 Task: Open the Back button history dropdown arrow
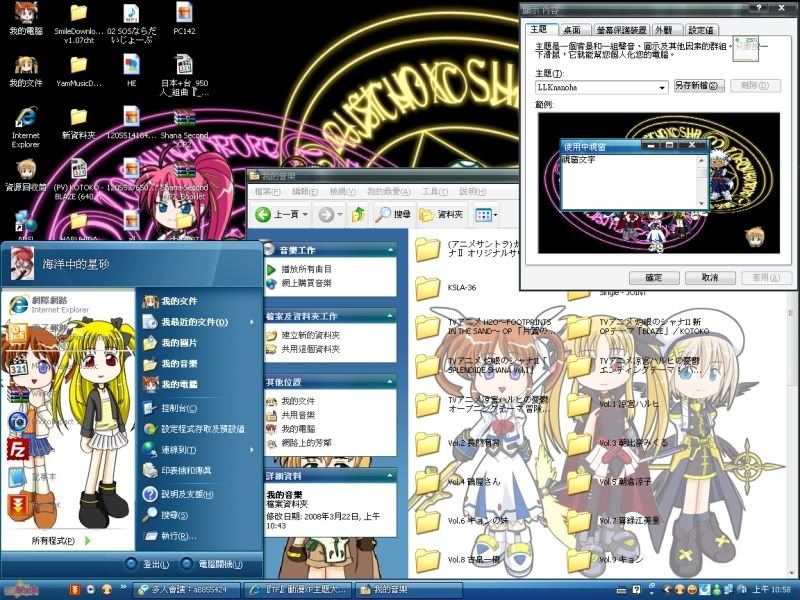click(305, 215)
